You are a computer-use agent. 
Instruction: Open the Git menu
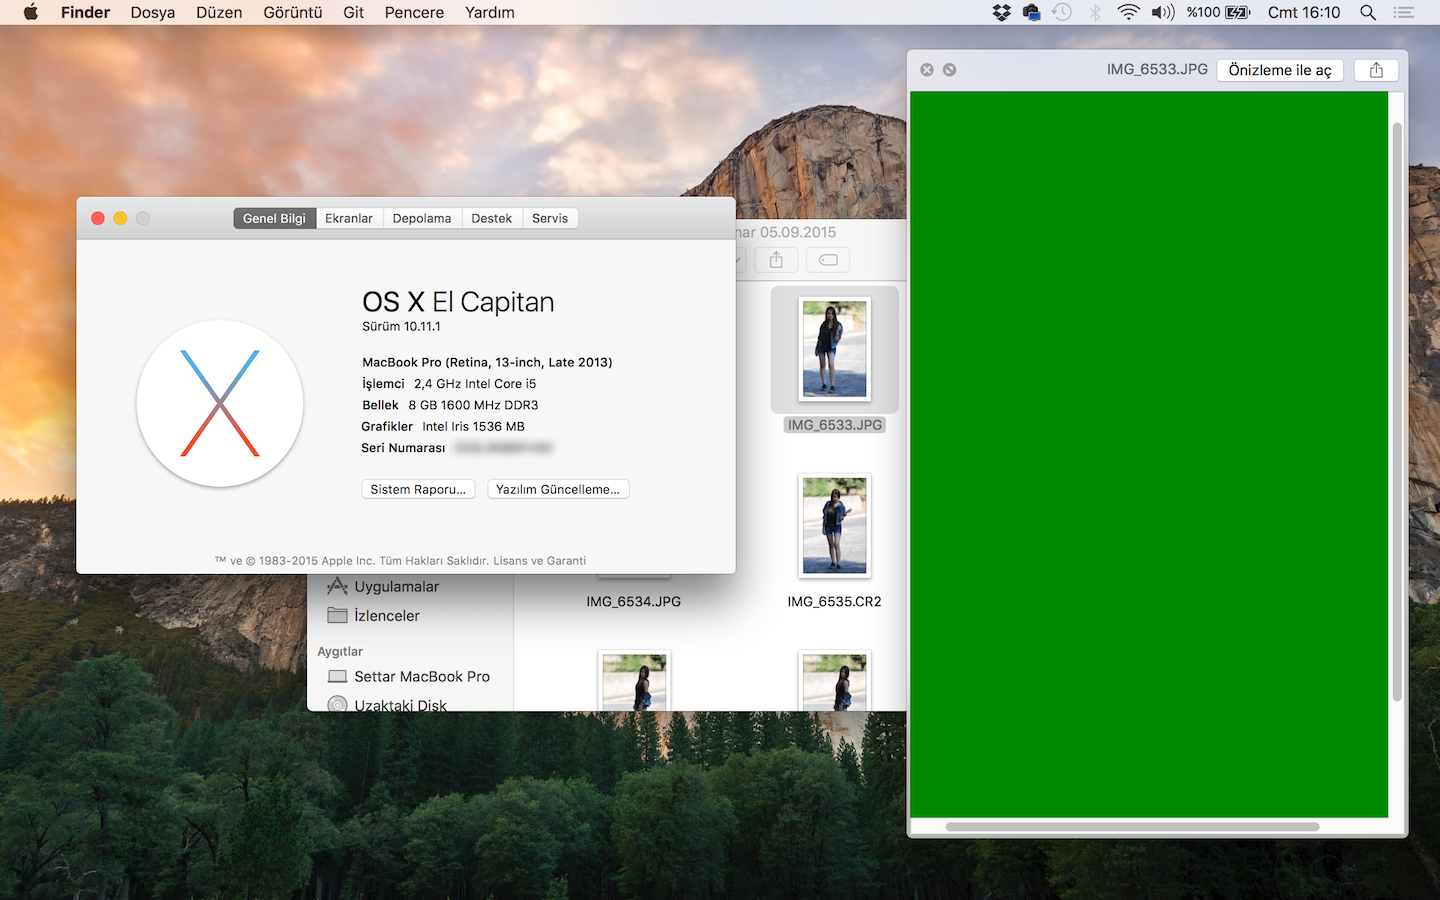353,12
